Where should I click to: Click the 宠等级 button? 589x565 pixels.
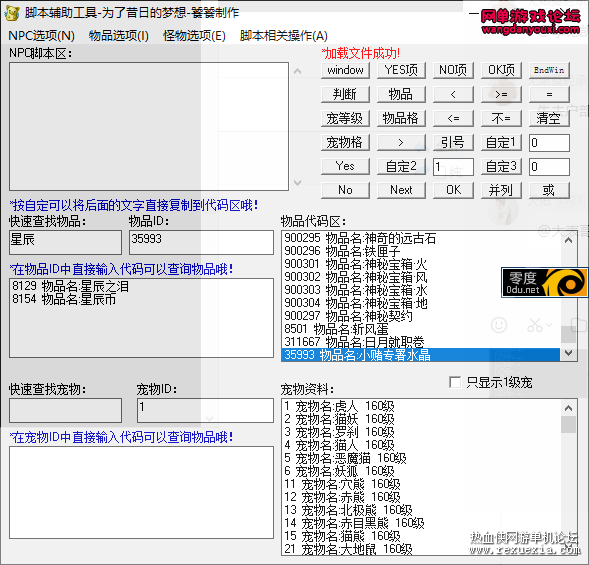coord(345,118)
